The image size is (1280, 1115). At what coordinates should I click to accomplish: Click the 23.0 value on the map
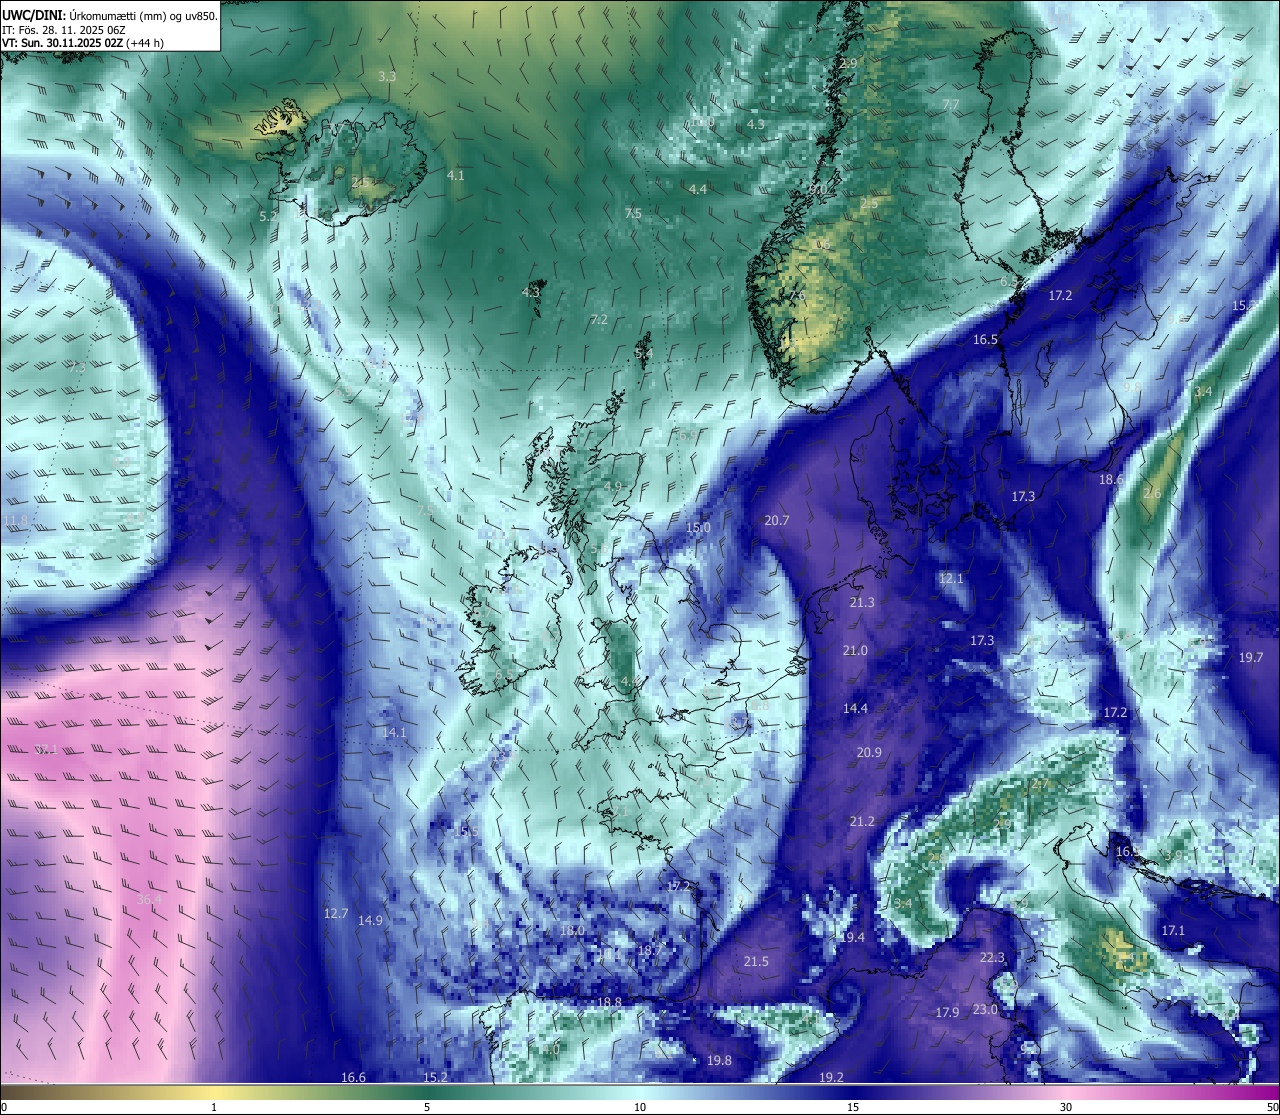click(985, 1010)
